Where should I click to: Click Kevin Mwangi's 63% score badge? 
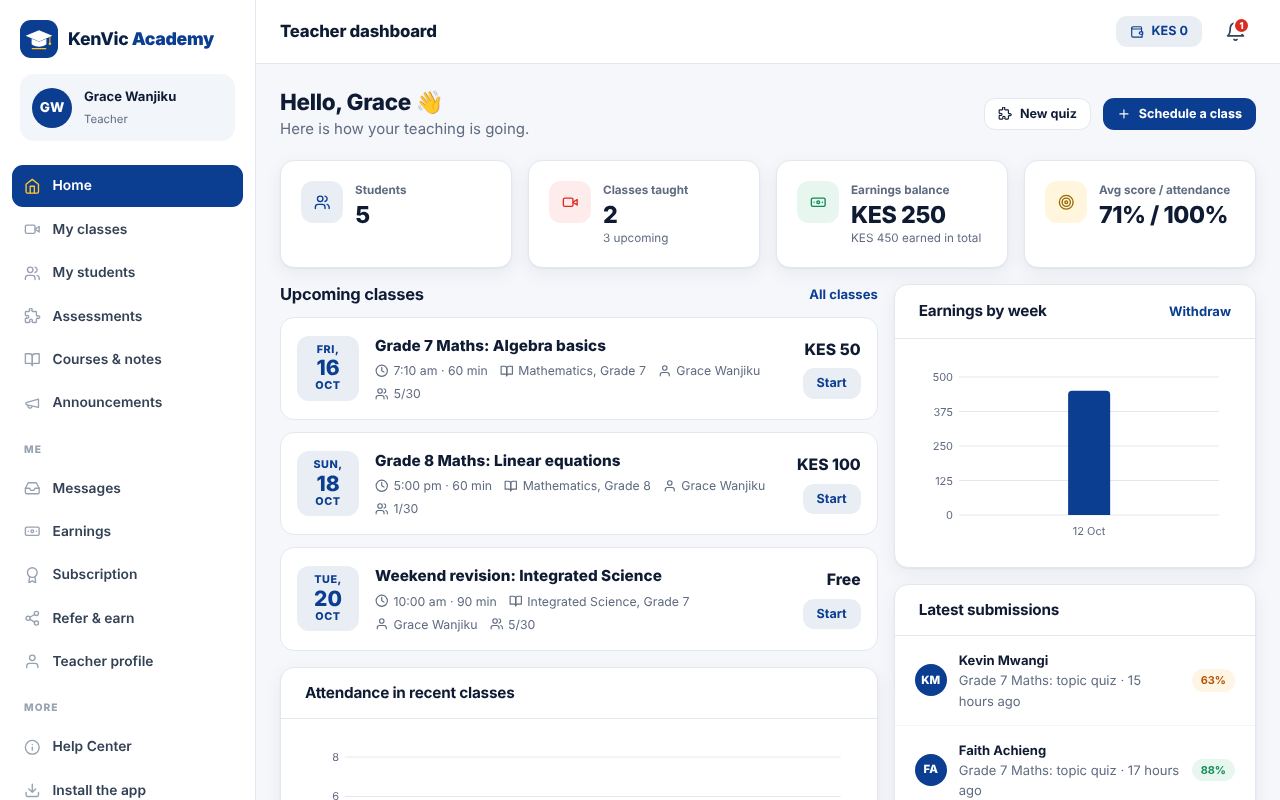[x=1213, y=680]
